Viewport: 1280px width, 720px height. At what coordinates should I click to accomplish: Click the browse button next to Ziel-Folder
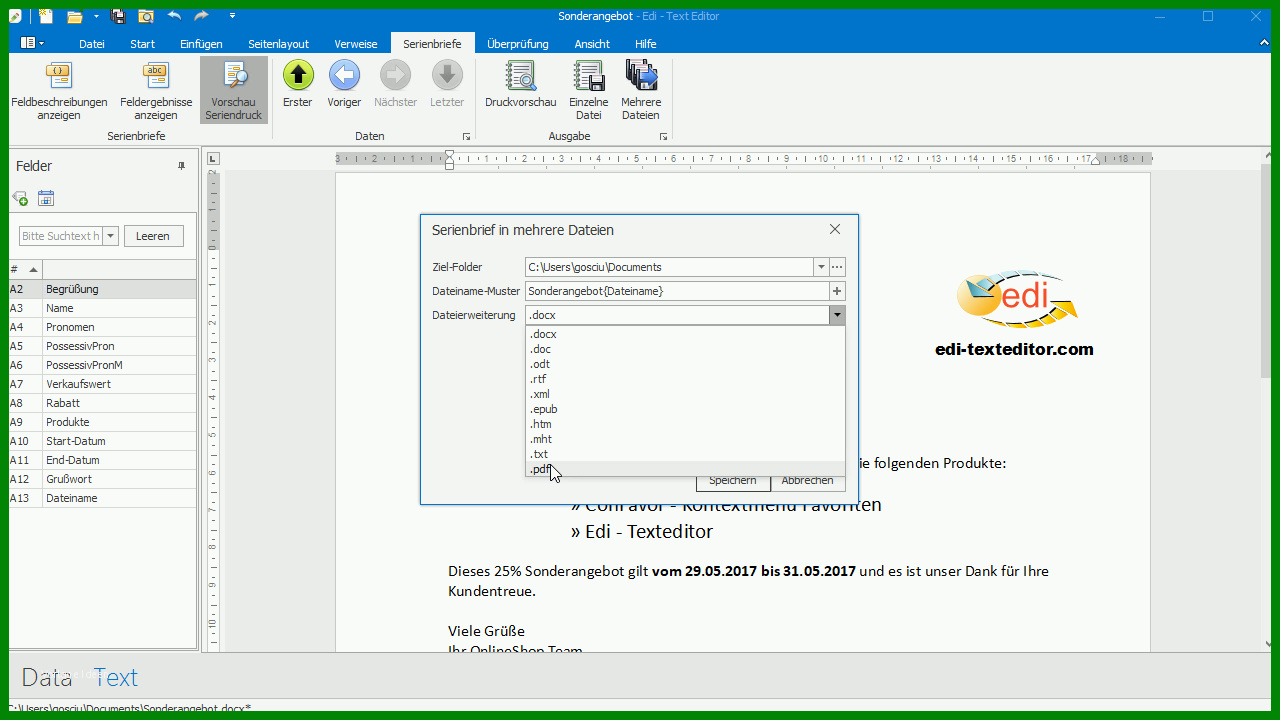(838, 267)
